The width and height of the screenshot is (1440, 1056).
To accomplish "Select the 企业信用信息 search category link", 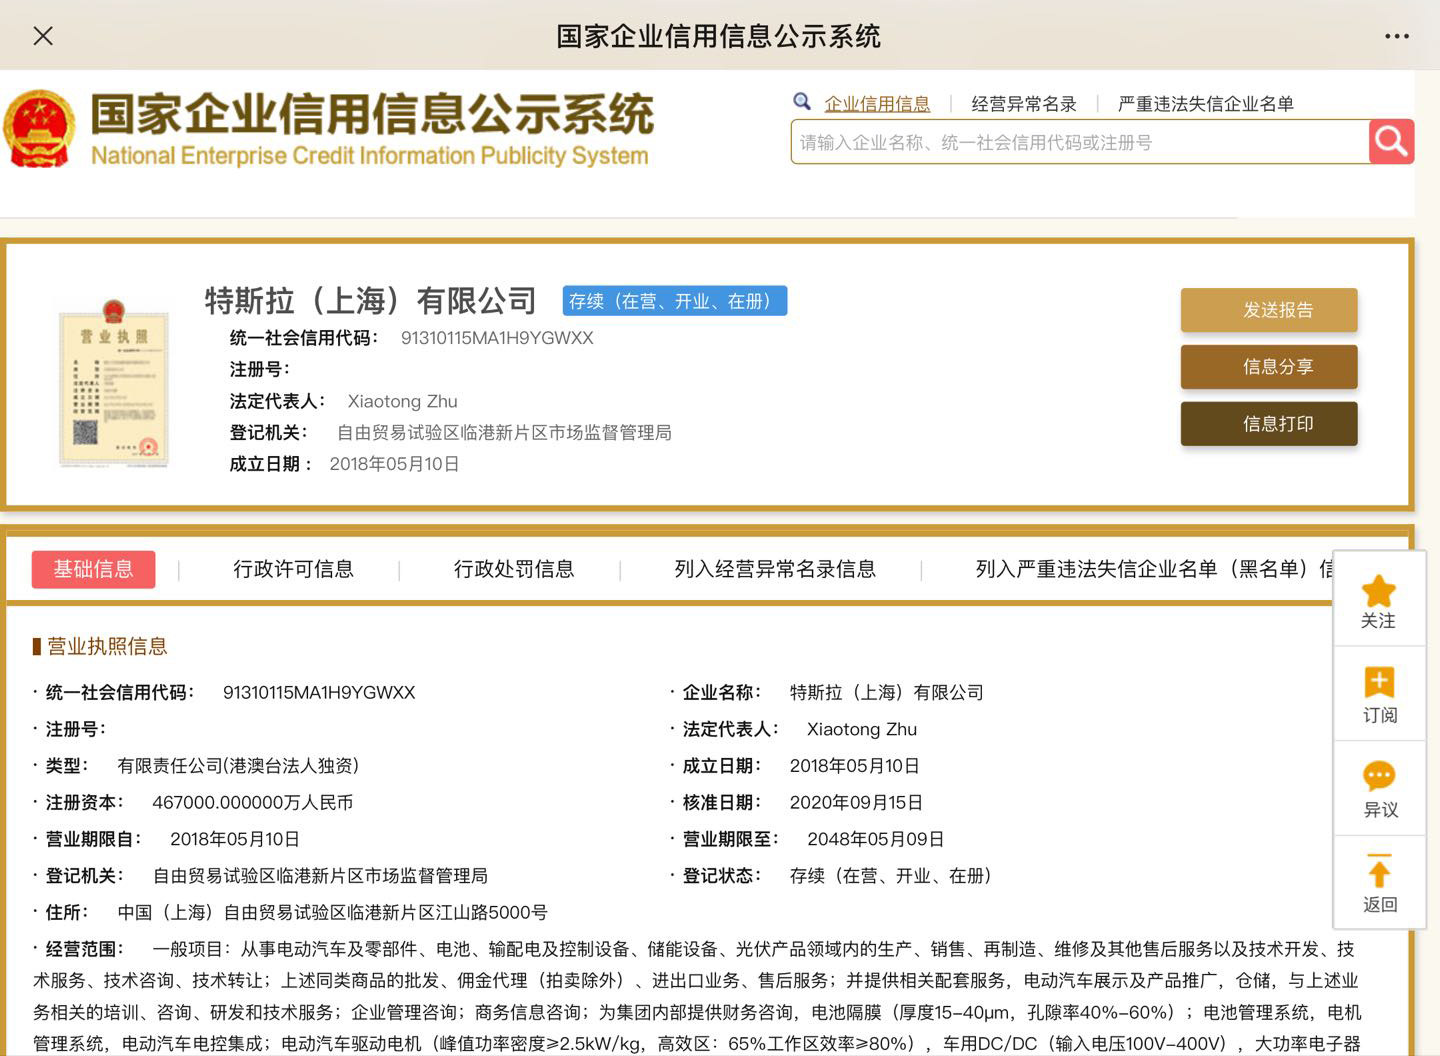I will point(876,104).
